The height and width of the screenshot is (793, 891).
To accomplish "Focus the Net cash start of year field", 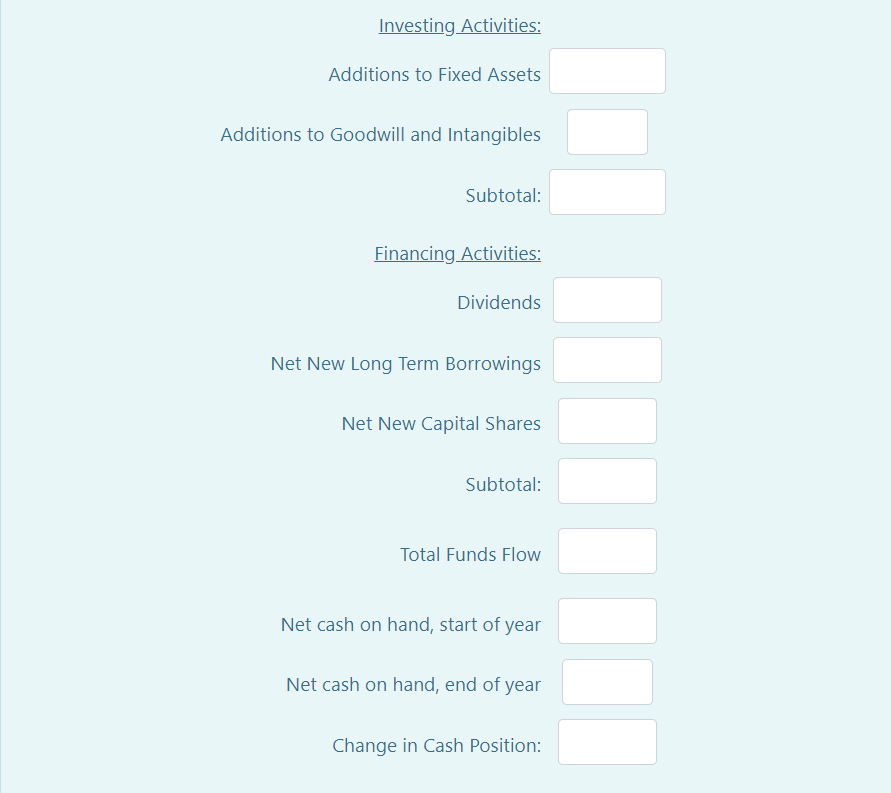I will point(607,621).
